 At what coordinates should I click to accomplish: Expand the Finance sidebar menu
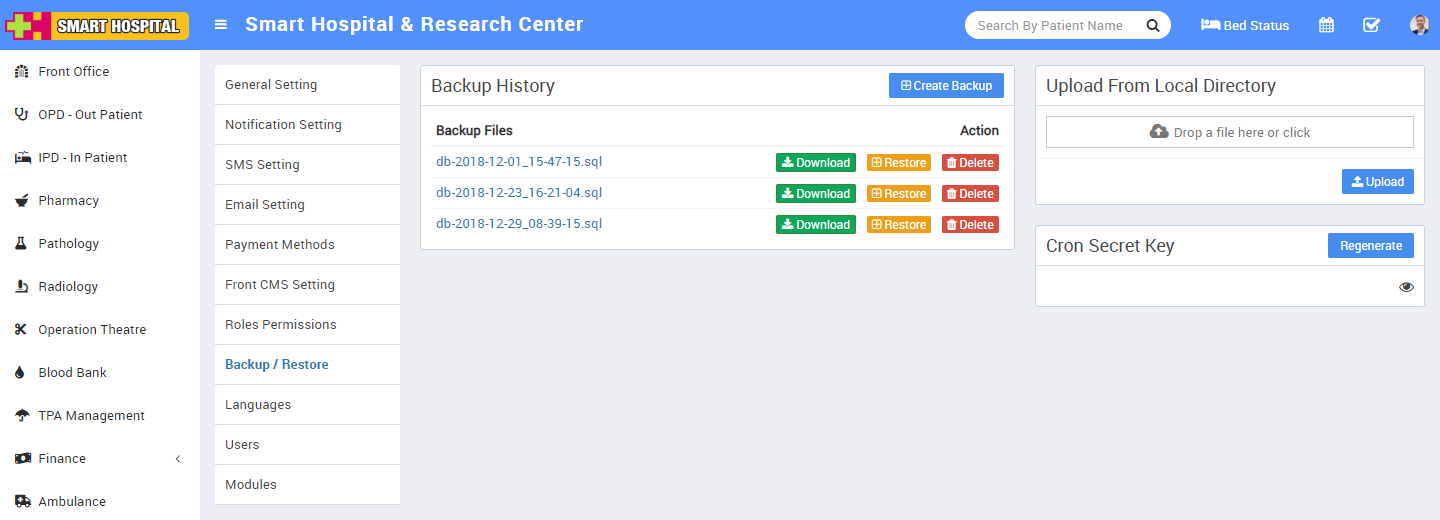point(62,459)
